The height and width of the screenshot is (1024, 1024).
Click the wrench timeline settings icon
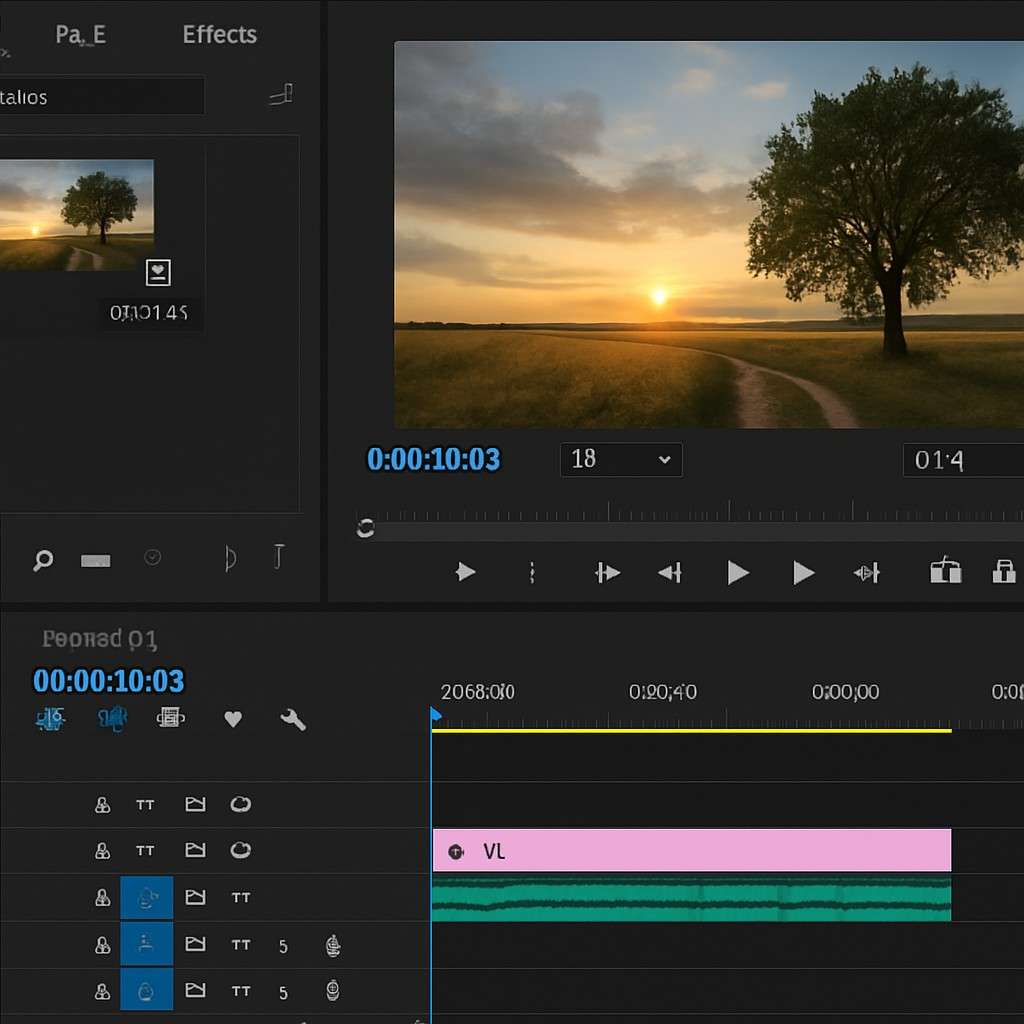pos(293,719)
